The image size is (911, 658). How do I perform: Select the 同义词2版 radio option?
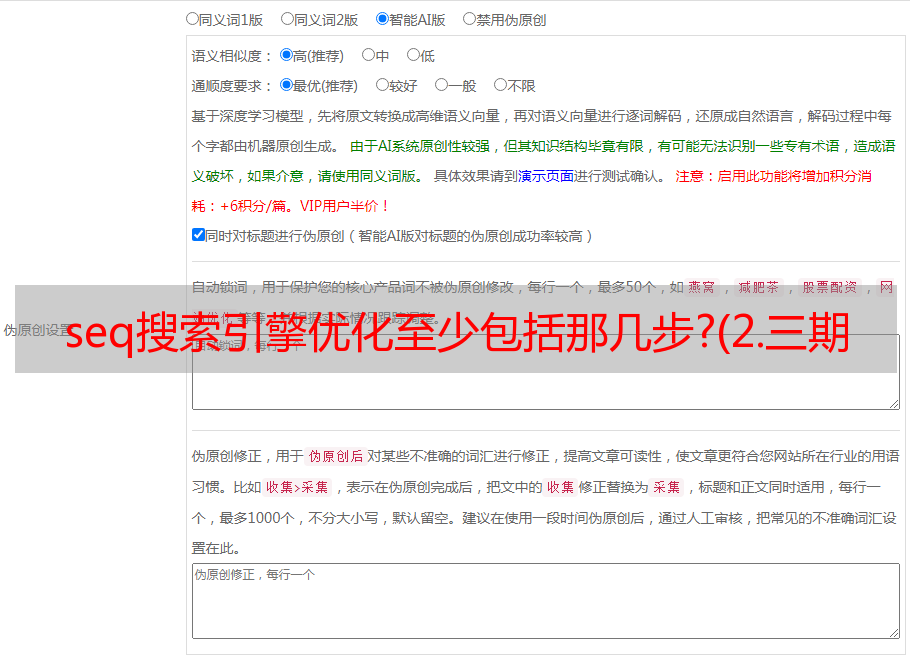point(287,19)
